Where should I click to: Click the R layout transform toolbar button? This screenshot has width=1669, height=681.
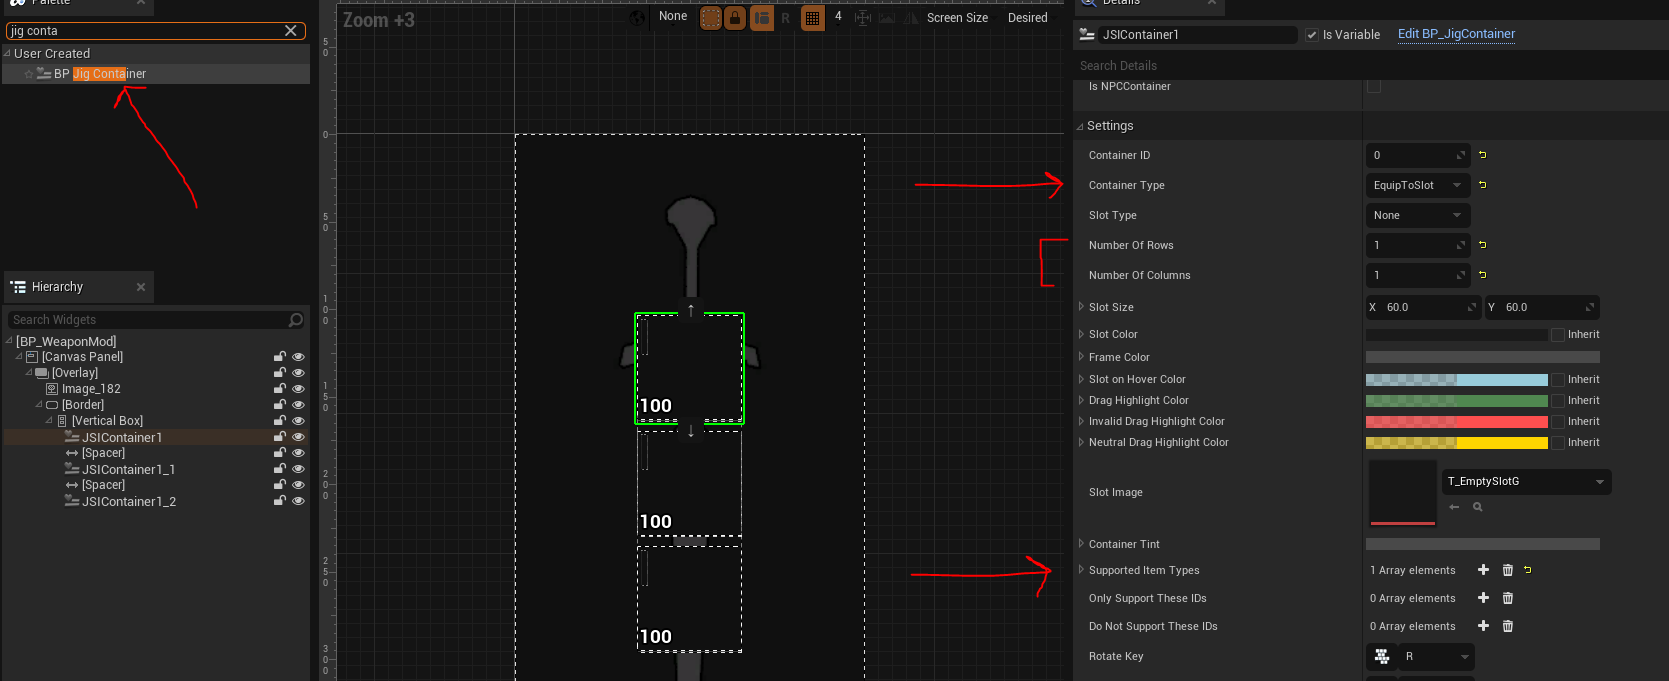click(785, 18)
